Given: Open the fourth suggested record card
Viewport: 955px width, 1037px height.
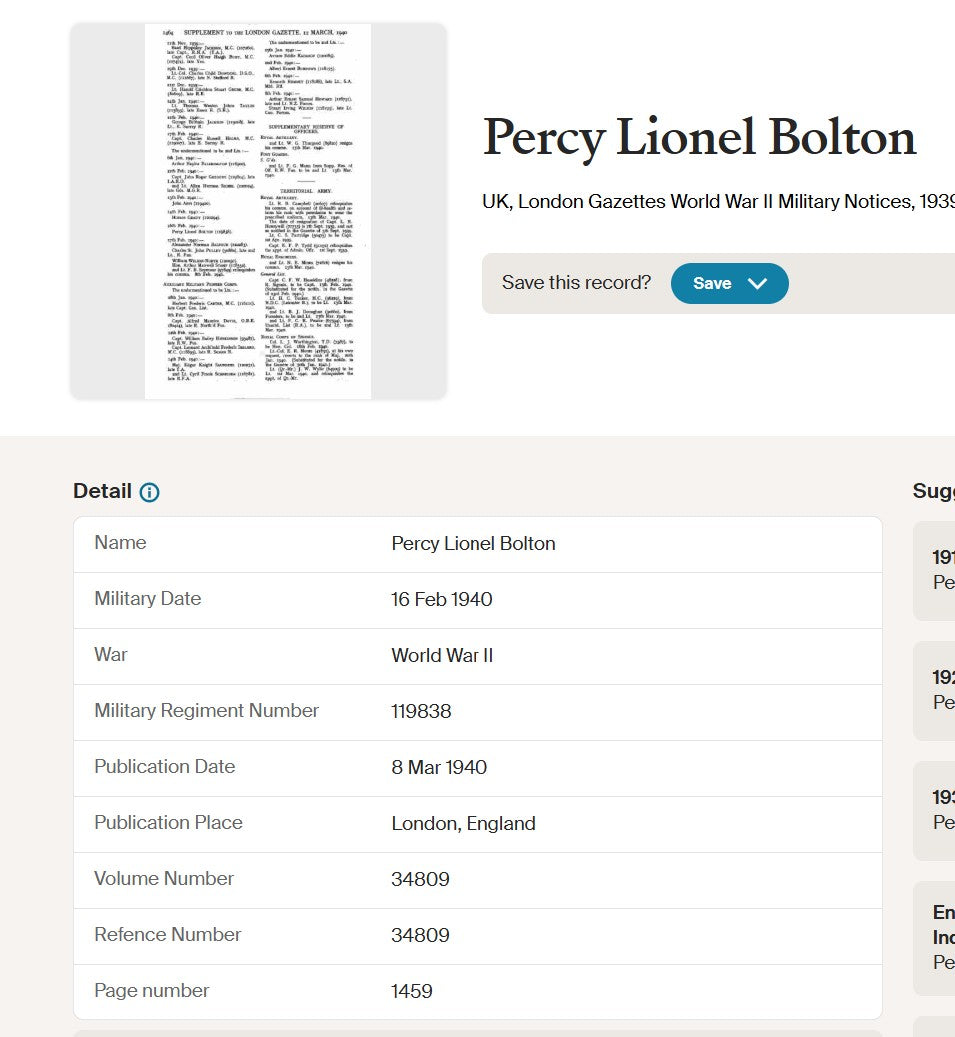Looking at the screenshot, I should tap(934, 938).
